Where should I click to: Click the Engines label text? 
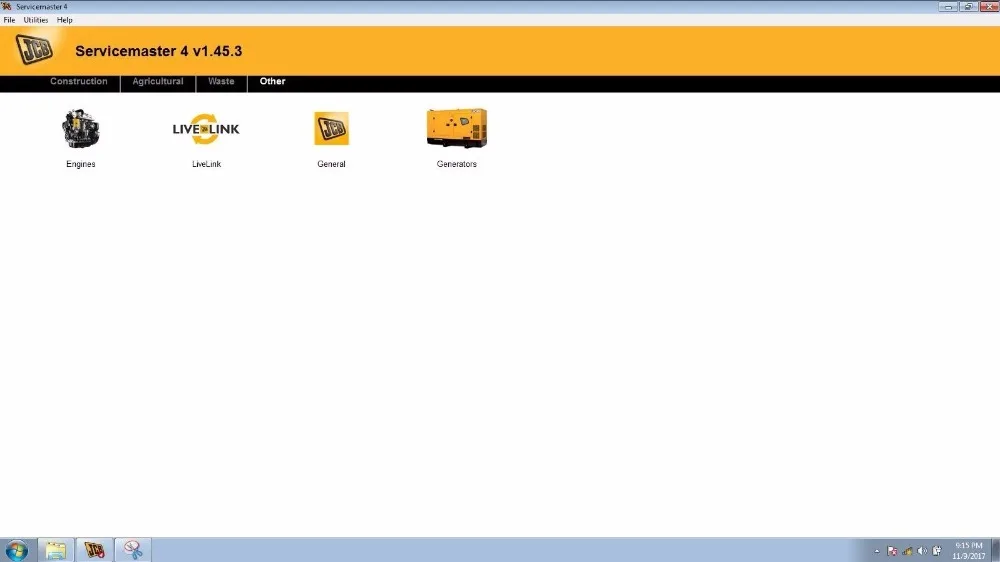[x=80, y=164]
